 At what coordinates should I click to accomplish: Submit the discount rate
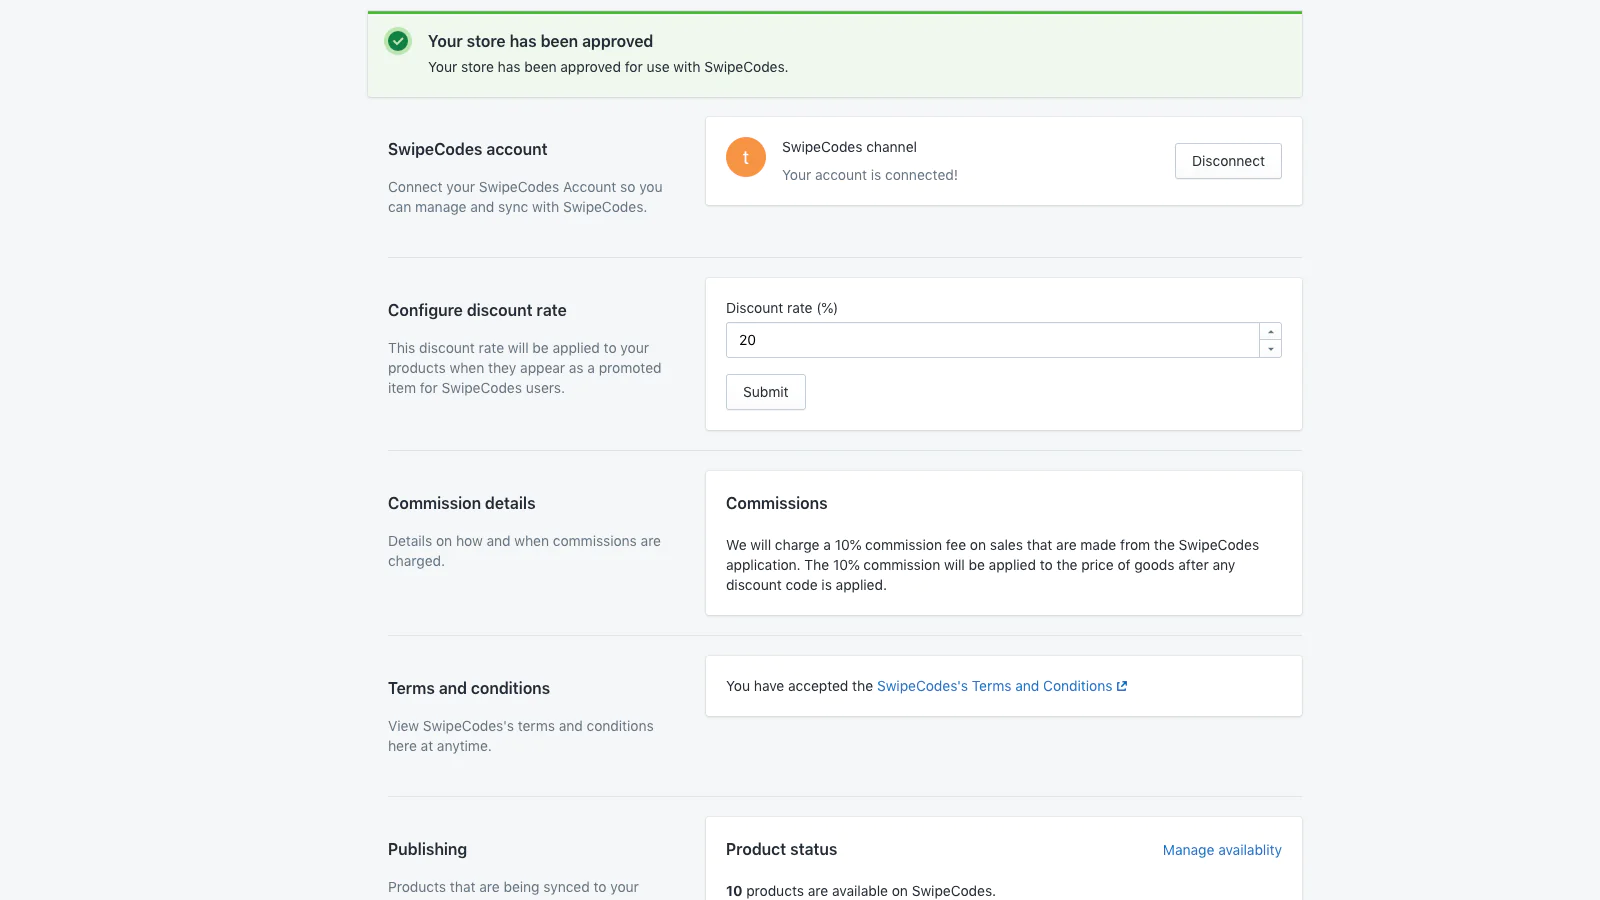pyautogui.click(x=766, y=392)
